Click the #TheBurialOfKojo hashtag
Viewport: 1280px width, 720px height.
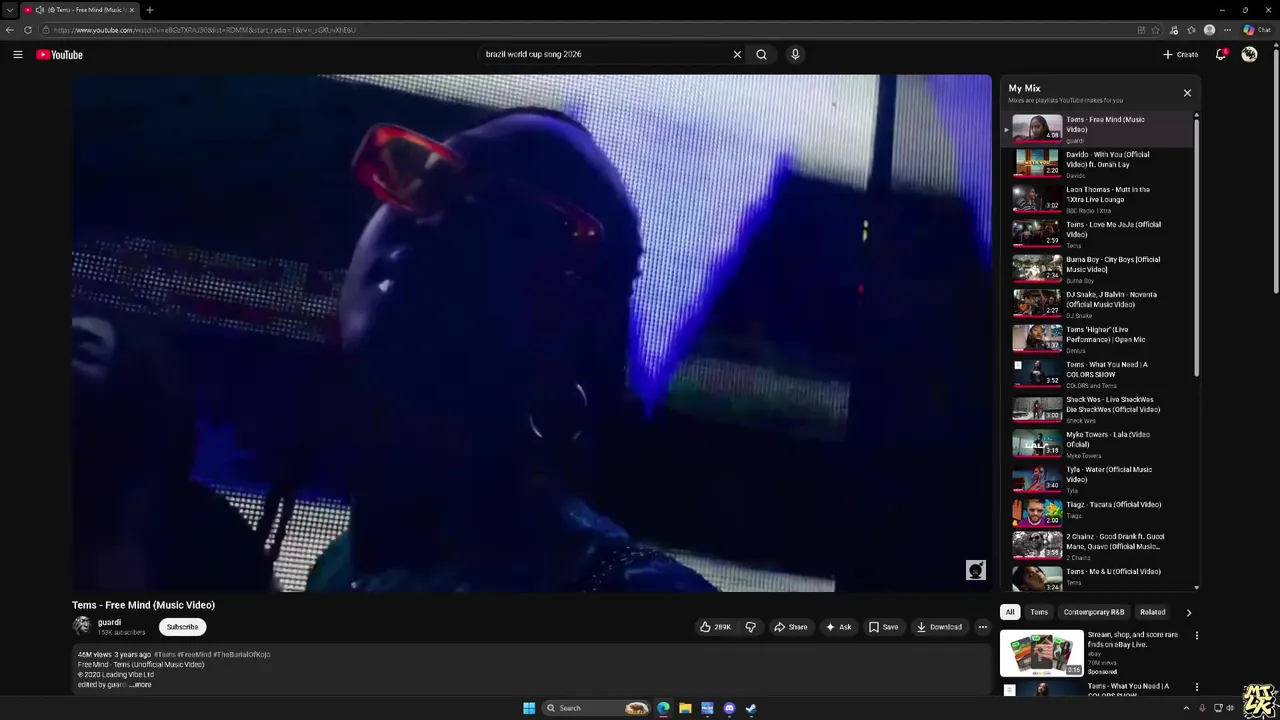click(241, 654)
